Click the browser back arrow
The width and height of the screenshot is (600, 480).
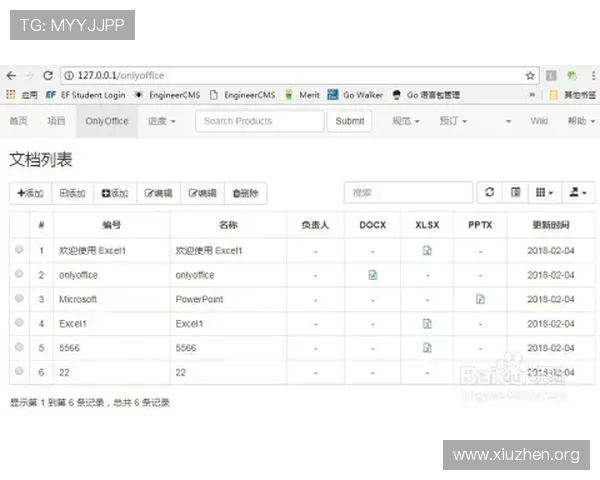tap(11, 75)
